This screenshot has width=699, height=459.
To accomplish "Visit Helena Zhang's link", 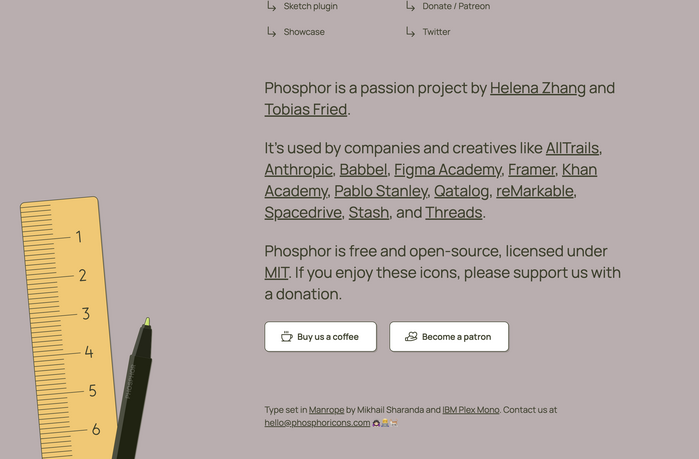I will point(537,88).
